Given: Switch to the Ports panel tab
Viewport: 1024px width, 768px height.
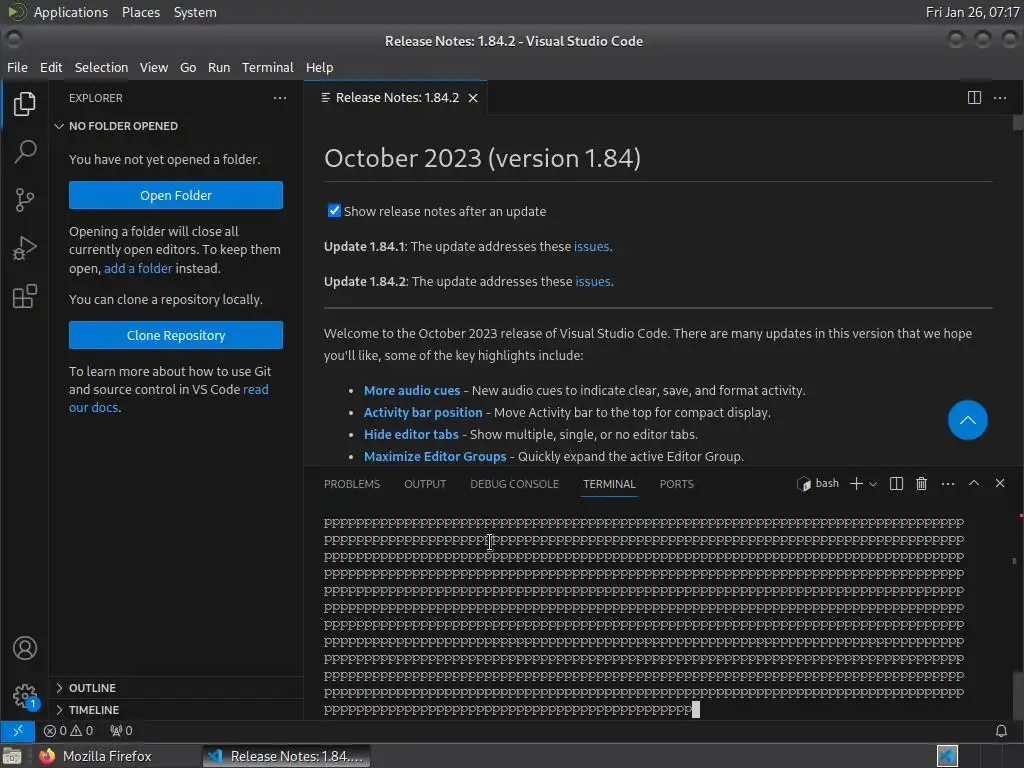Looking at the screenshot, I should coord(676,484).
